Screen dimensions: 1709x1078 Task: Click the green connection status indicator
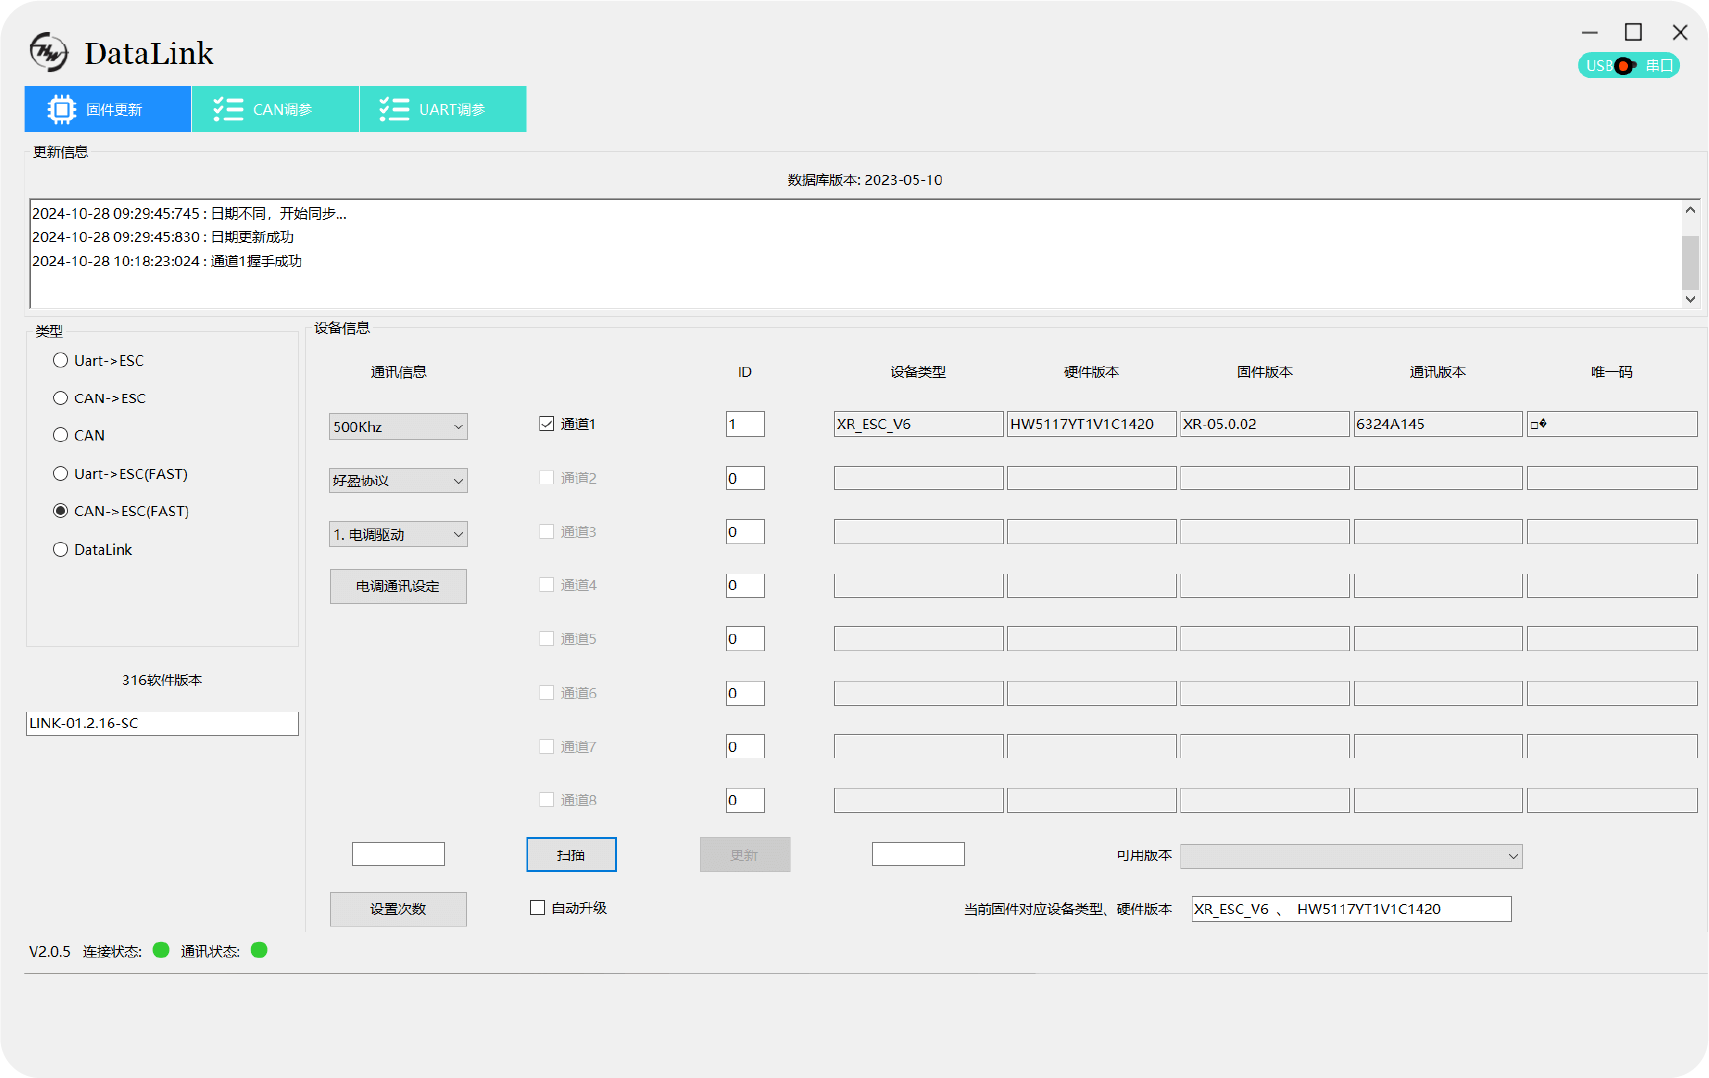click(161, 950)
